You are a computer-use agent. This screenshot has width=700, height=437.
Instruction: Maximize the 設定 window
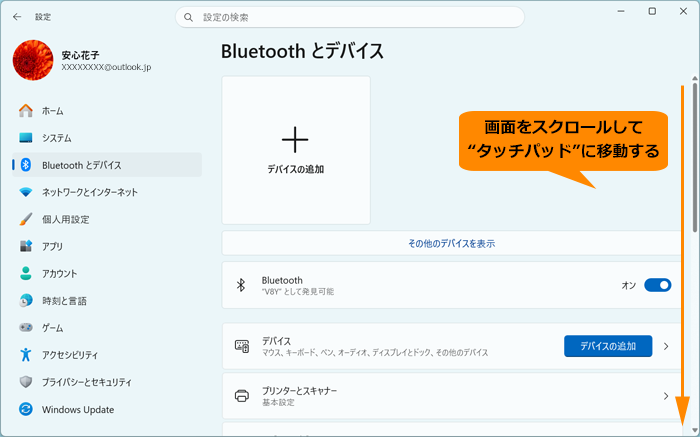pyautogui.click(x=652, y=11)
